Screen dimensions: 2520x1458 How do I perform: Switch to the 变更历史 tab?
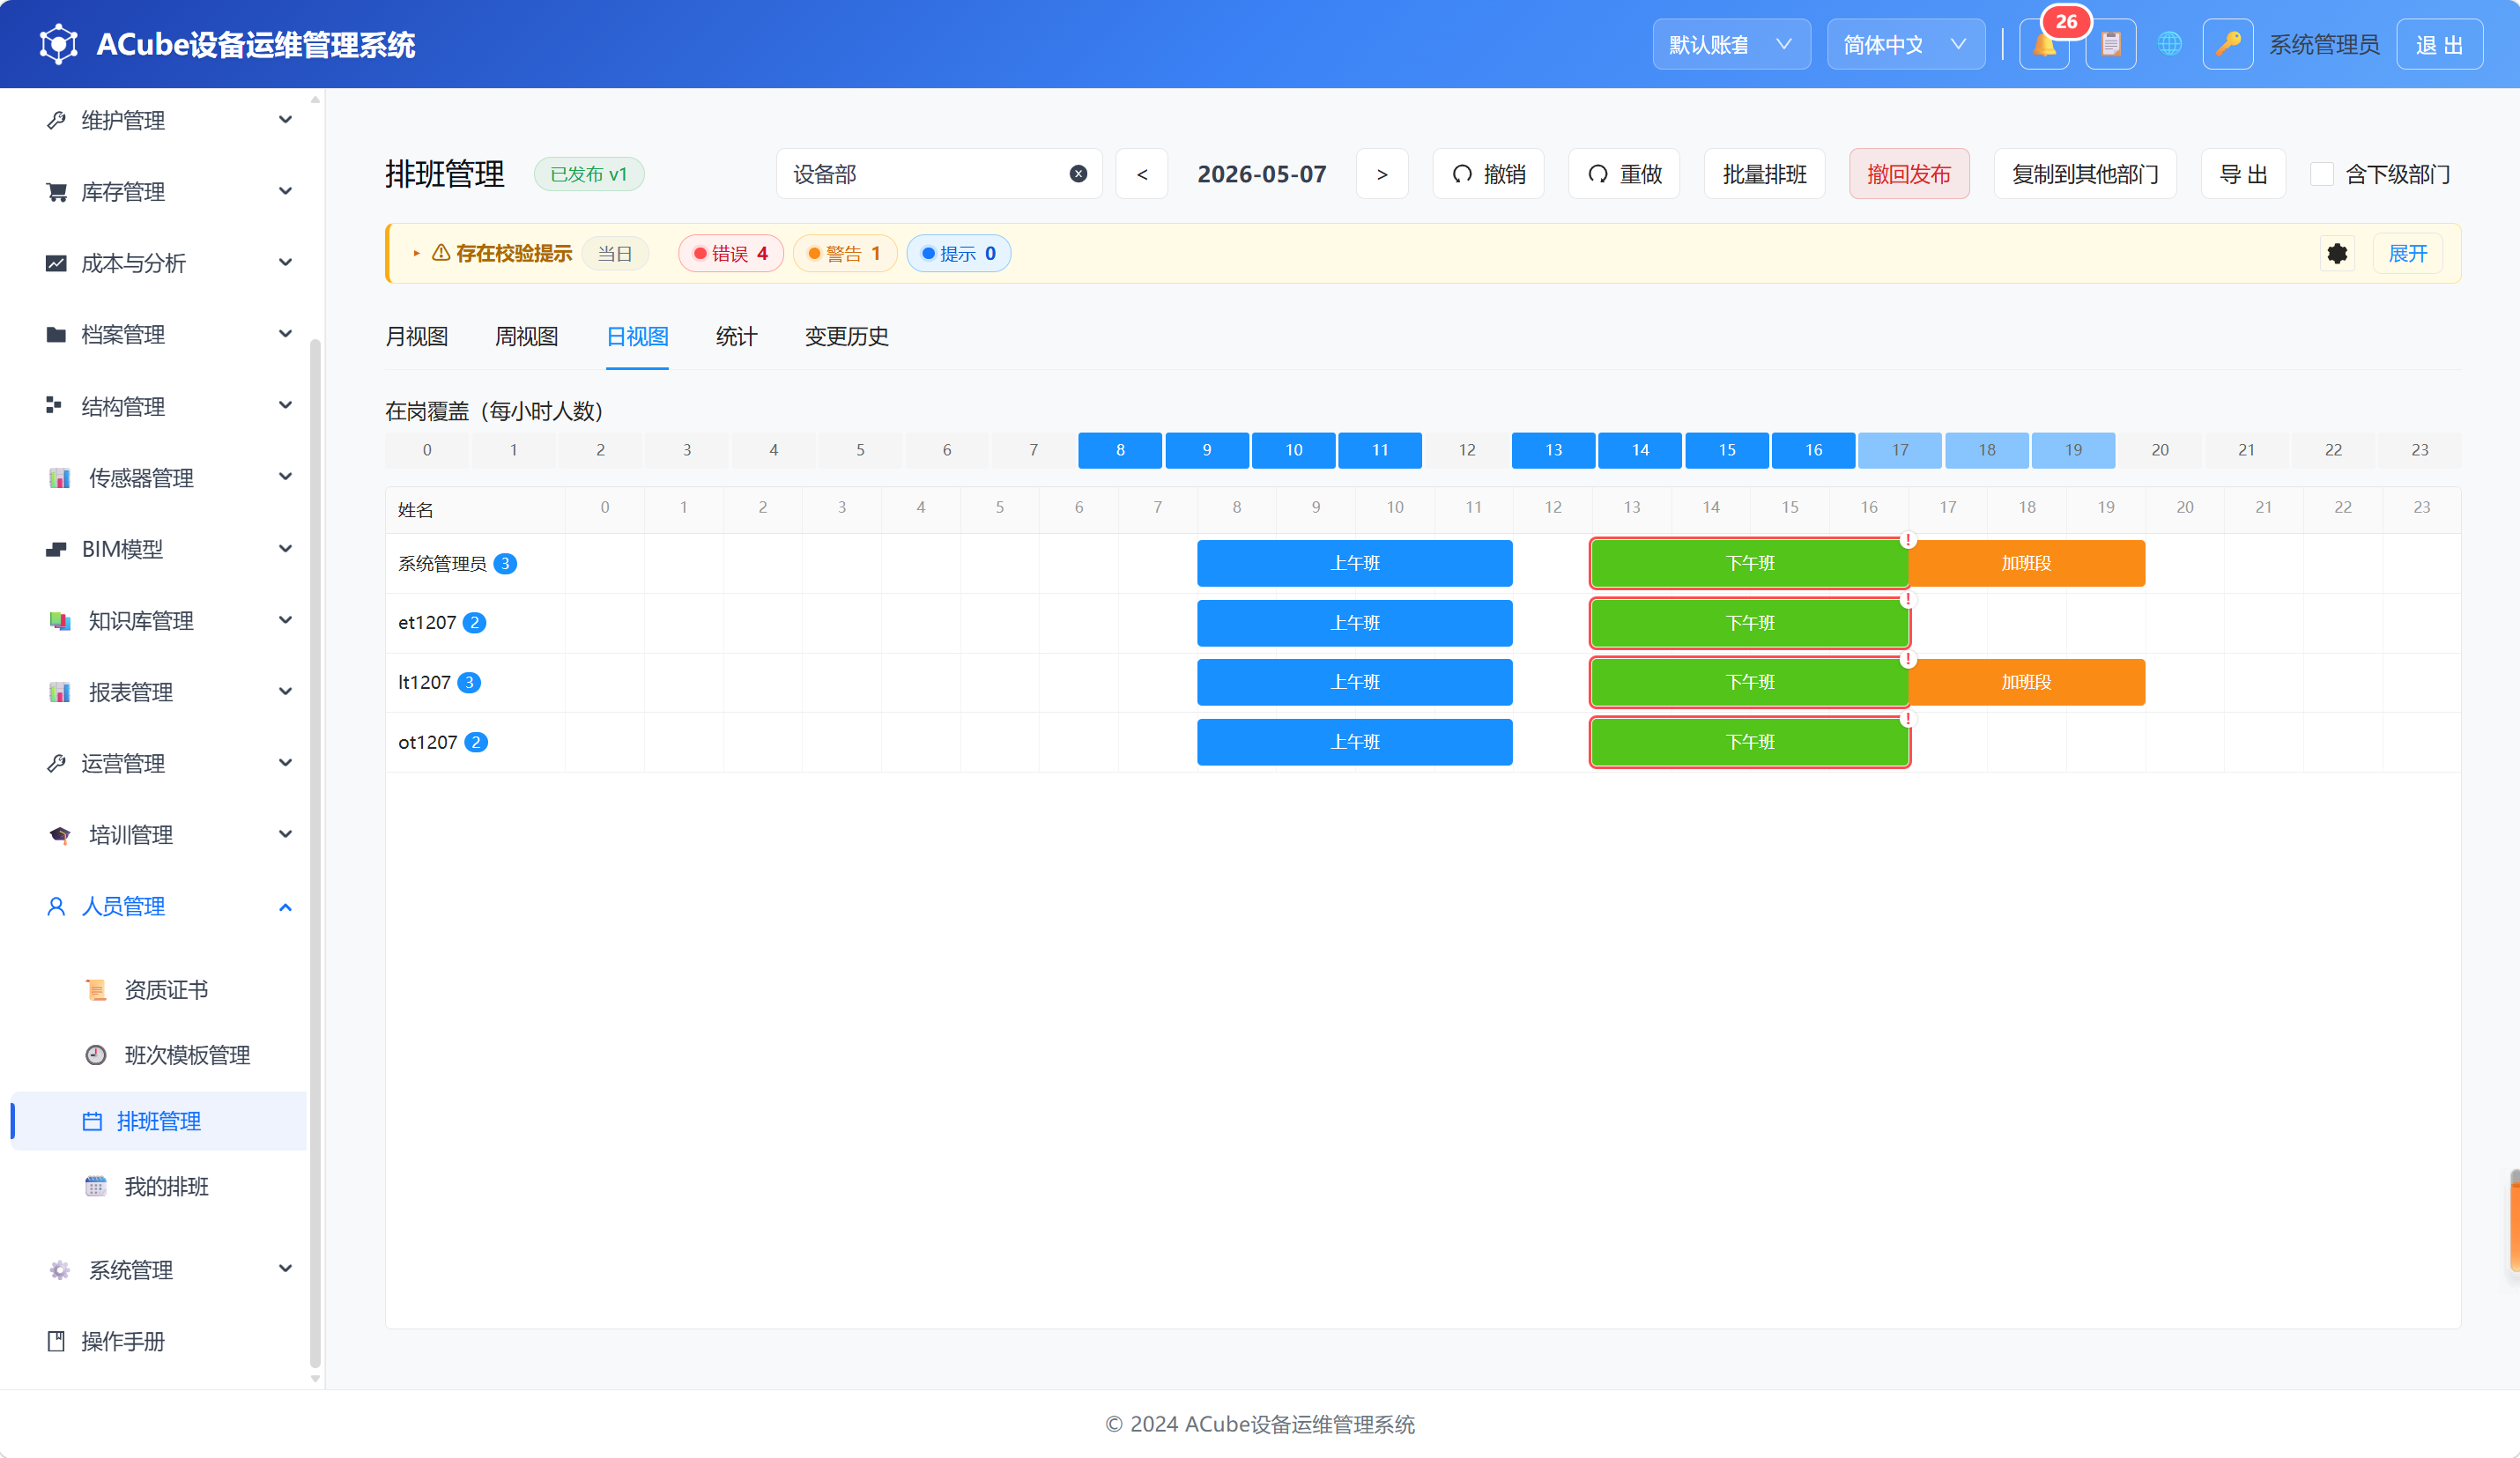point(847,337)
